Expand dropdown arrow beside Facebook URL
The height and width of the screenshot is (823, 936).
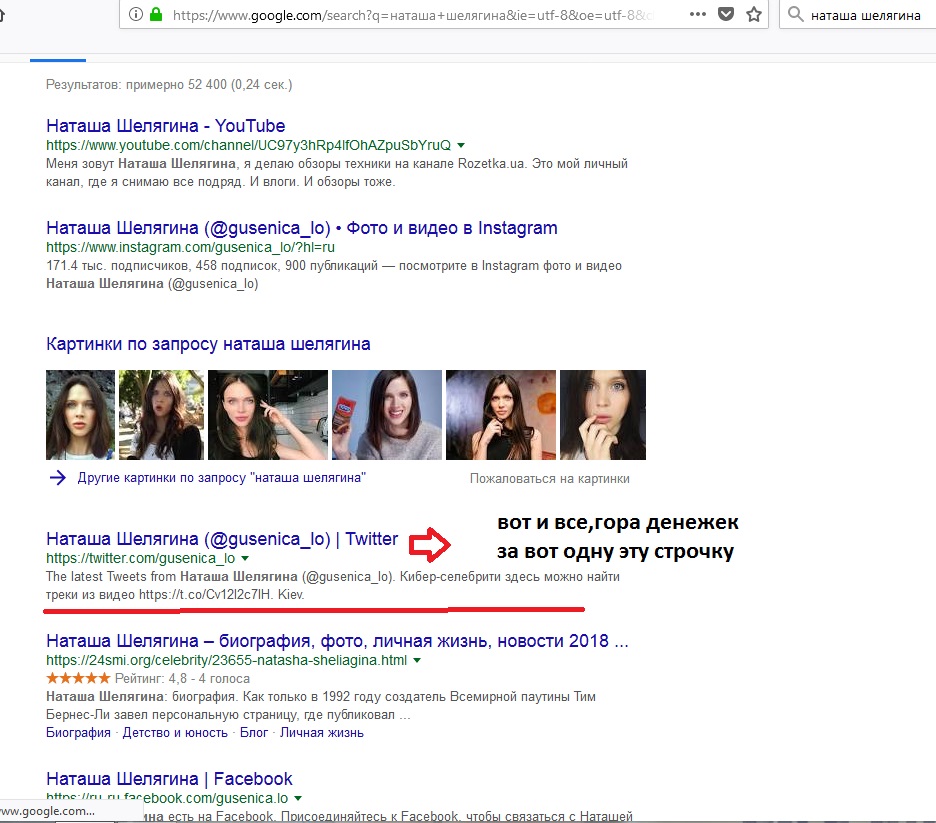[298, 799]
